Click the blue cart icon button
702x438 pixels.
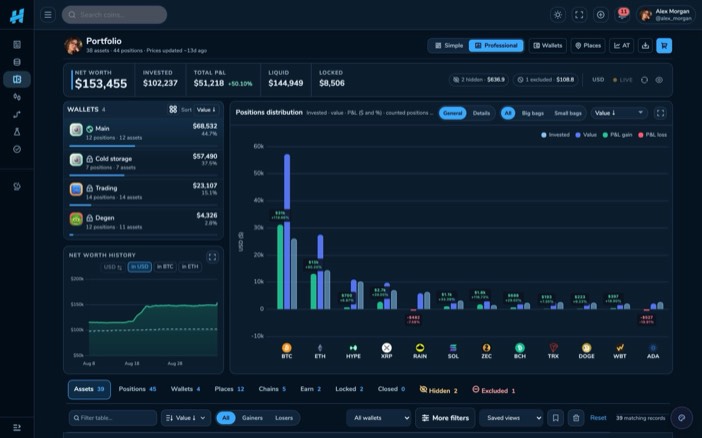pos(664,46)
